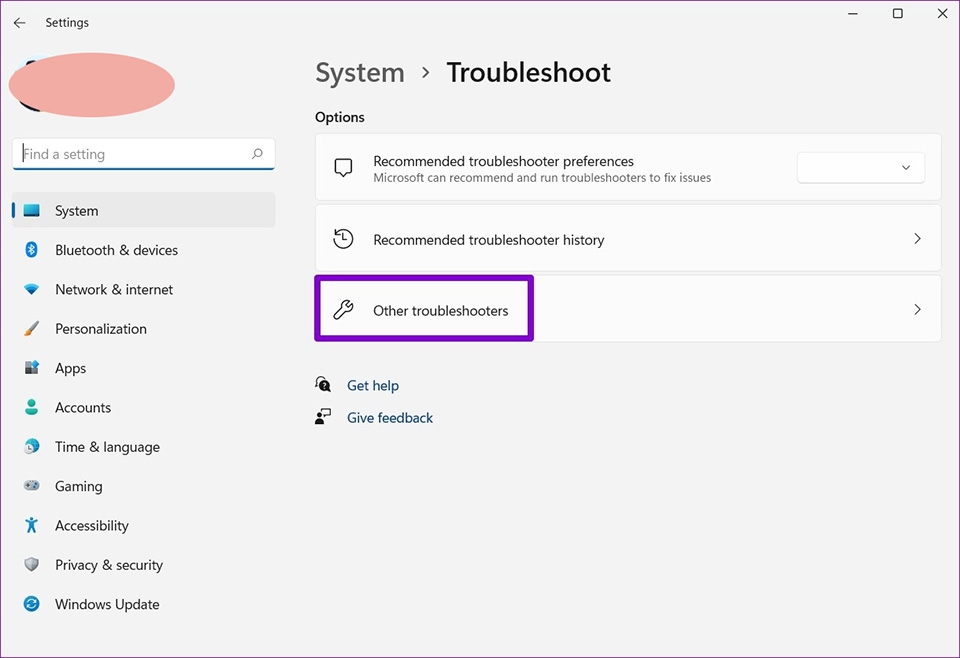Image resolution: width=960 pixels, height=658 pixels.
Task: Click the Other troubleshooters wrench icon
Action: 343,310
